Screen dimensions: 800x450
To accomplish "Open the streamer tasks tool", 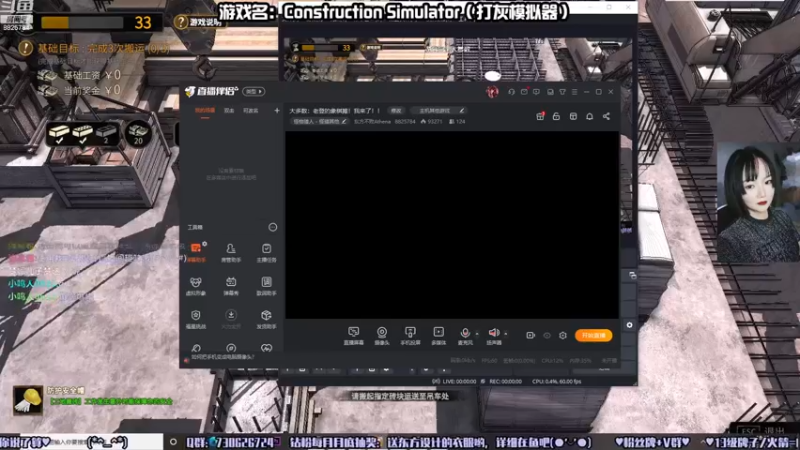I will tap(266, 252).
